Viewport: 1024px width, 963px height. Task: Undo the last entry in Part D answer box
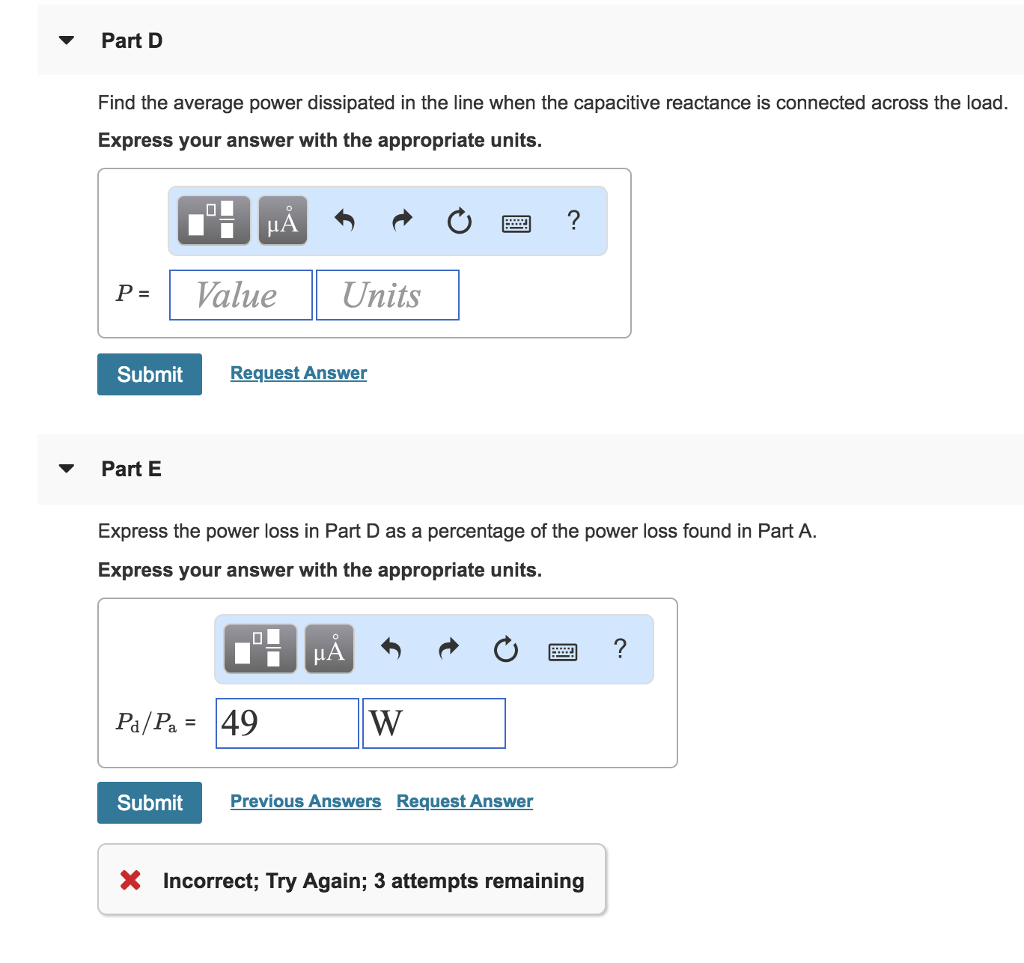[x=344, y=220]
